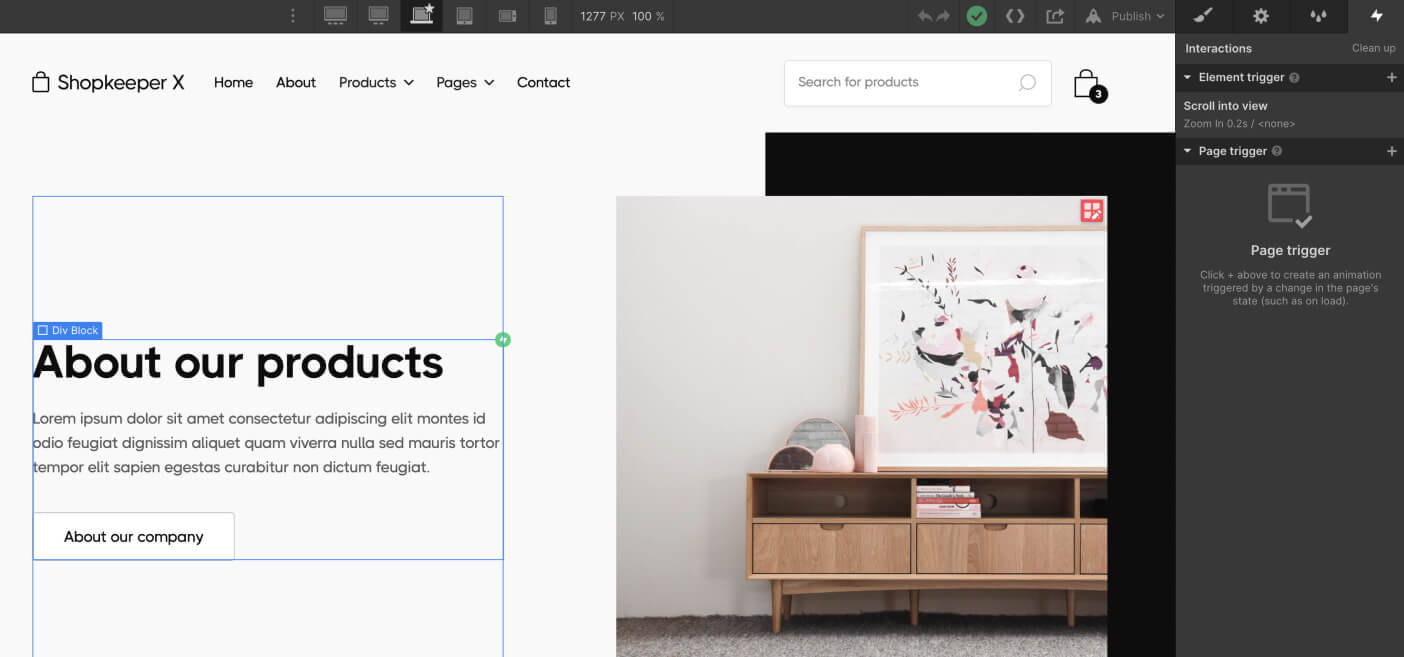Open the Style Manager droplets panel
This screenshot has height=657, width=1404.
pos(1318,15)
